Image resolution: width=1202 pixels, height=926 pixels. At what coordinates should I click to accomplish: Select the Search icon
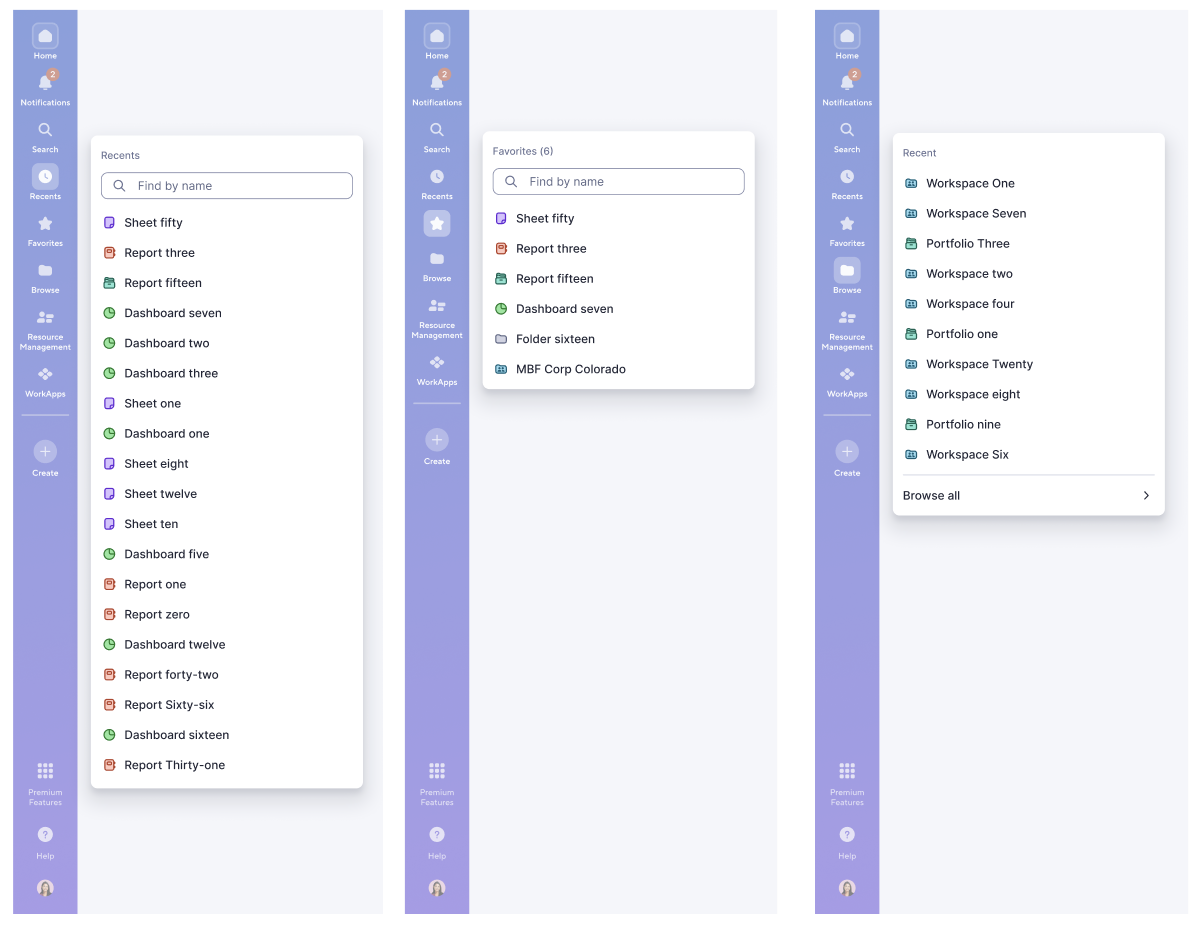coord(45,130)
